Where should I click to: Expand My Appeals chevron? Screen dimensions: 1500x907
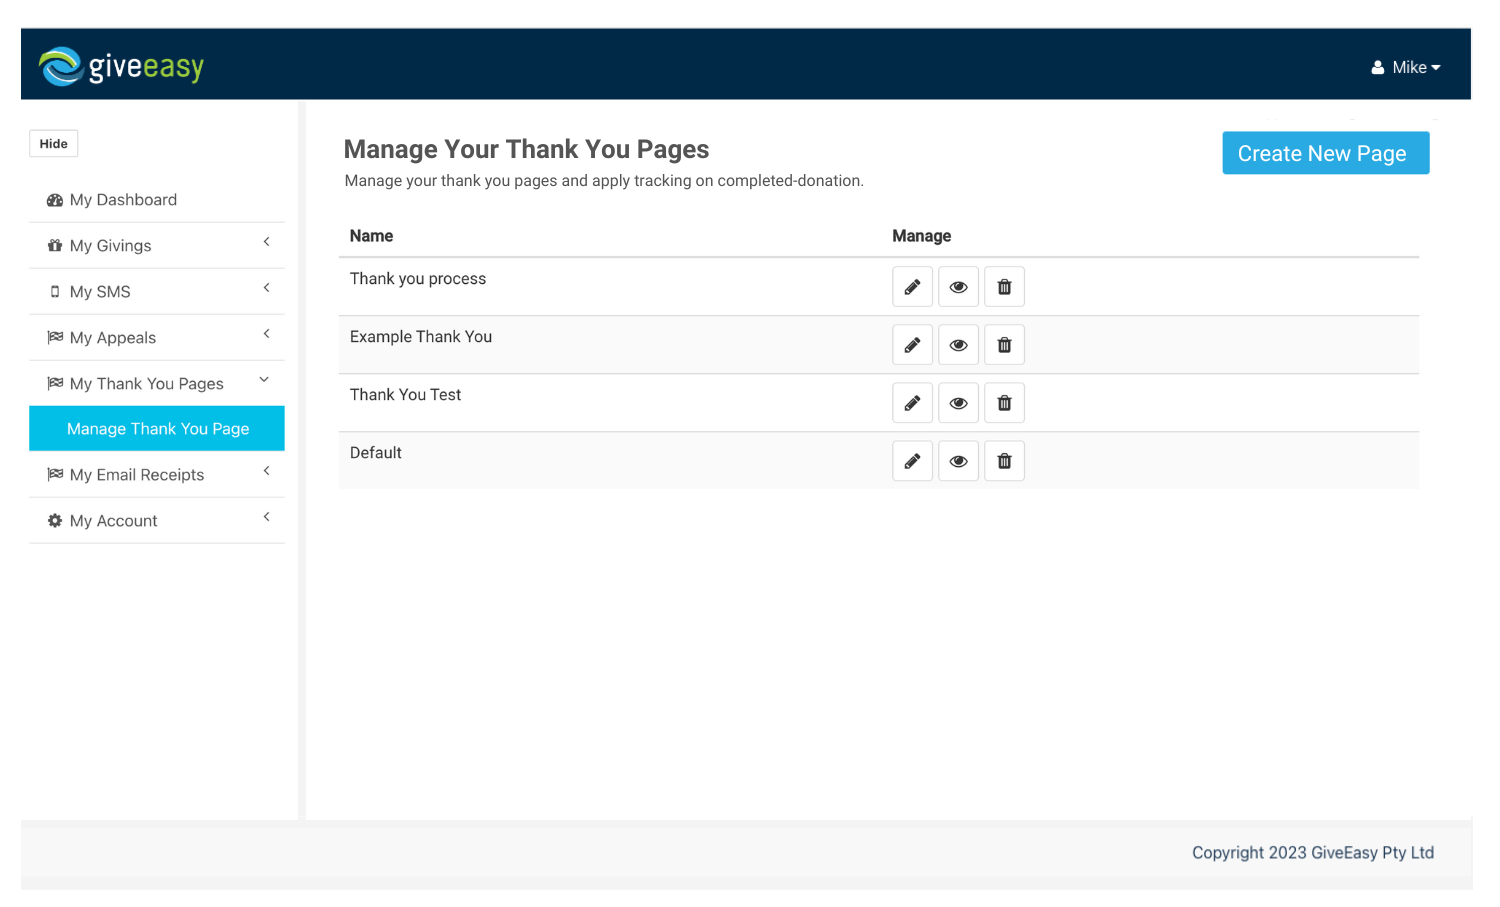pos(266,334)
